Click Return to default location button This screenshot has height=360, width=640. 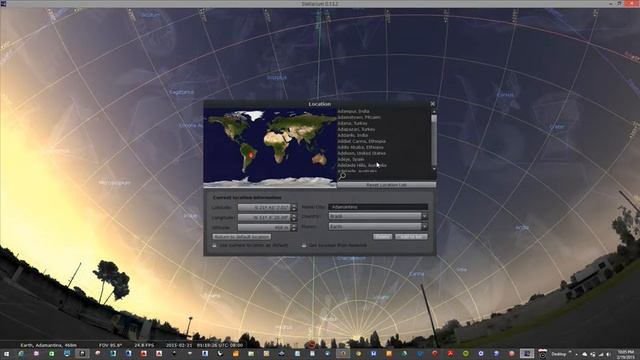(x=242, y=237)
